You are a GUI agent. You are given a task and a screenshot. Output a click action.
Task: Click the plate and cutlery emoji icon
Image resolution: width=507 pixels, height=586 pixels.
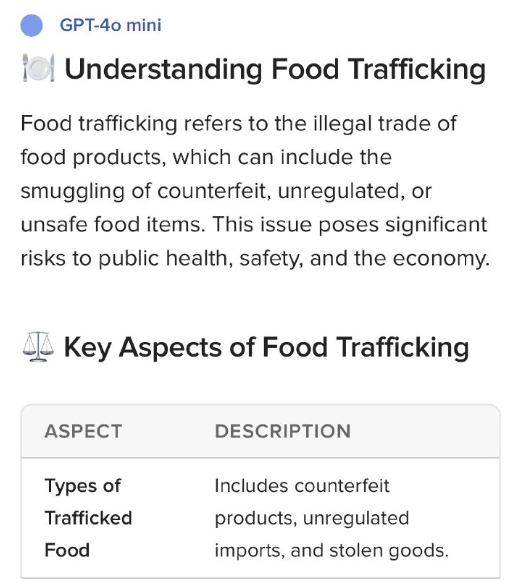(x=38, y=68)
